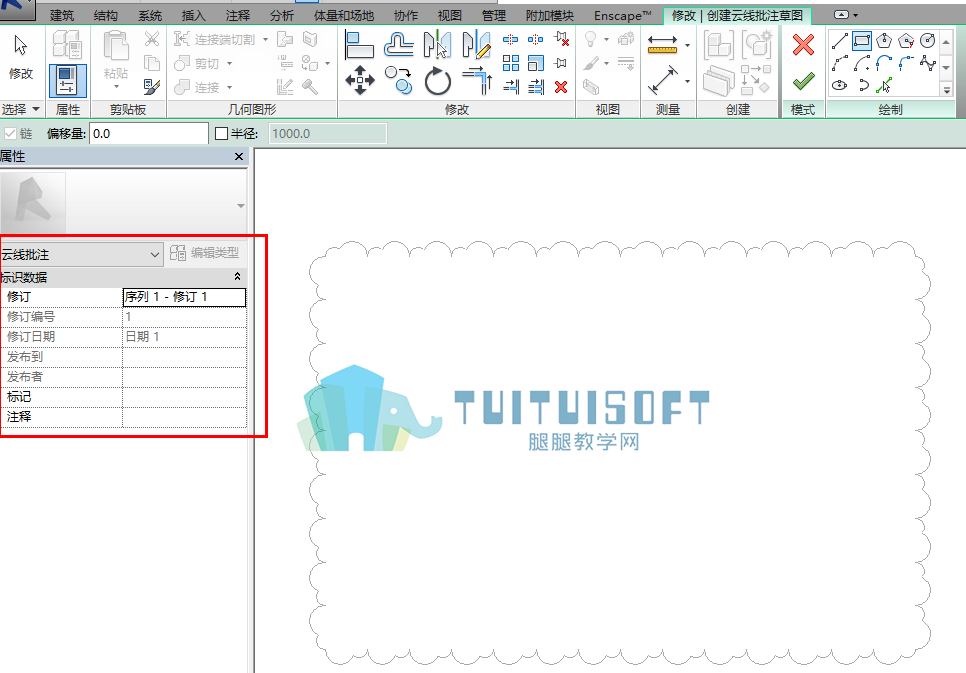Toggle the 链 chain checkbox
966x673 pixels.
click(10, 133)
